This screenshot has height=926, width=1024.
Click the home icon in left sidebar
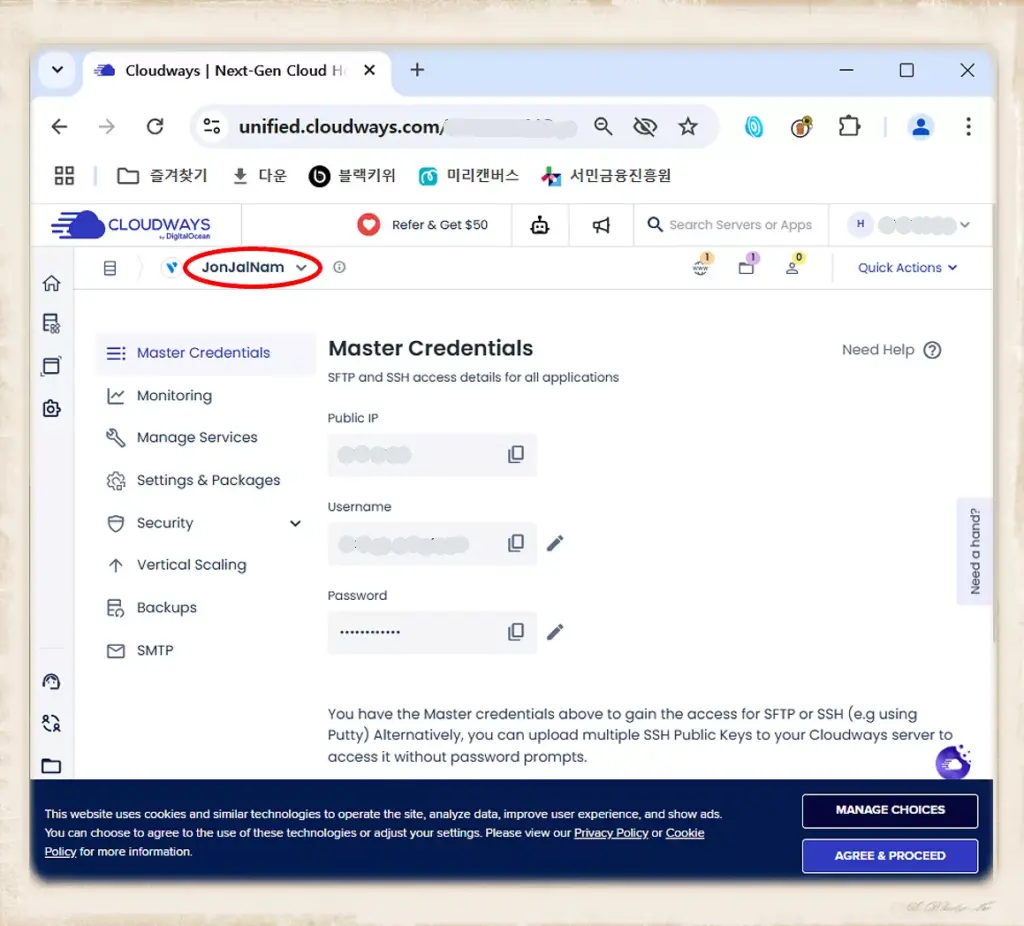(51, 283)
